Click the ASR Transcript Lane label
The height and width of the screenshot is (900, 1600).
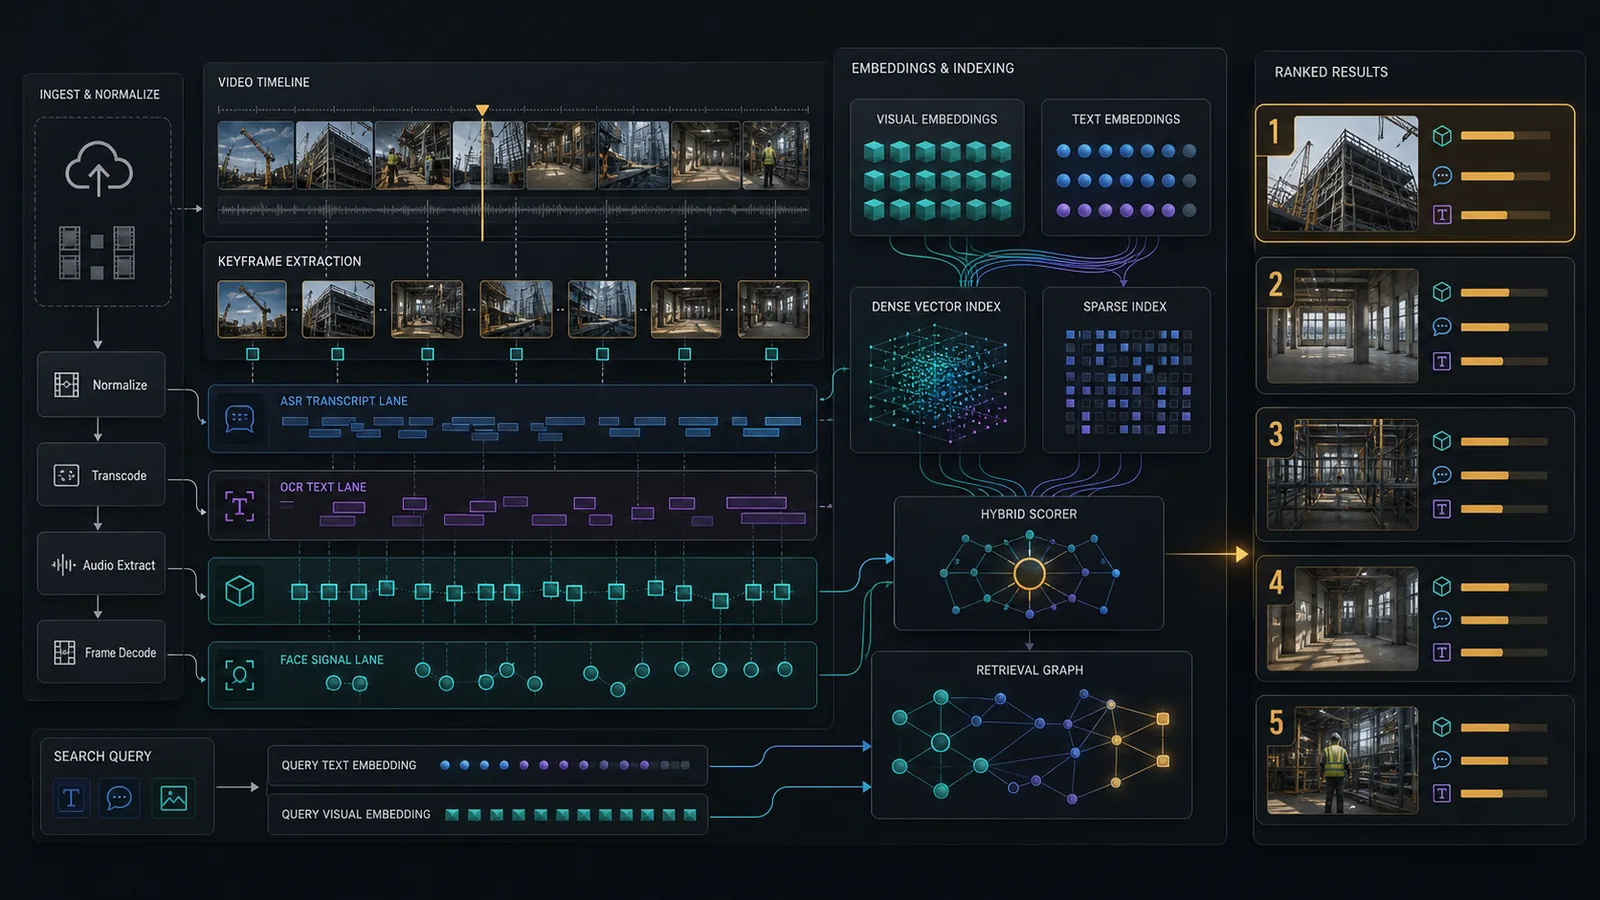(344, 401)
